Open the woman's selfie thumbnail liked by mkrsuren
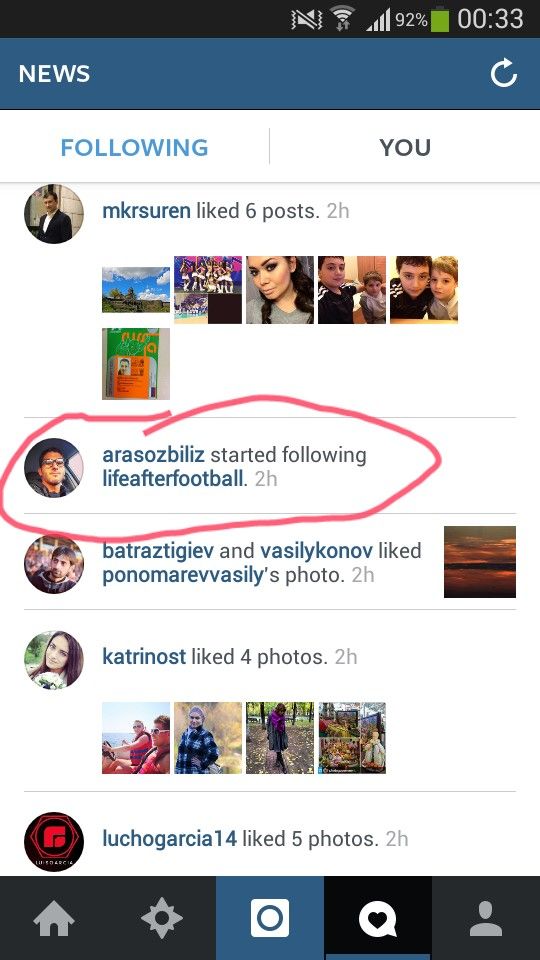The width and height of the screenshot is (540, 960). click(280, 290)
